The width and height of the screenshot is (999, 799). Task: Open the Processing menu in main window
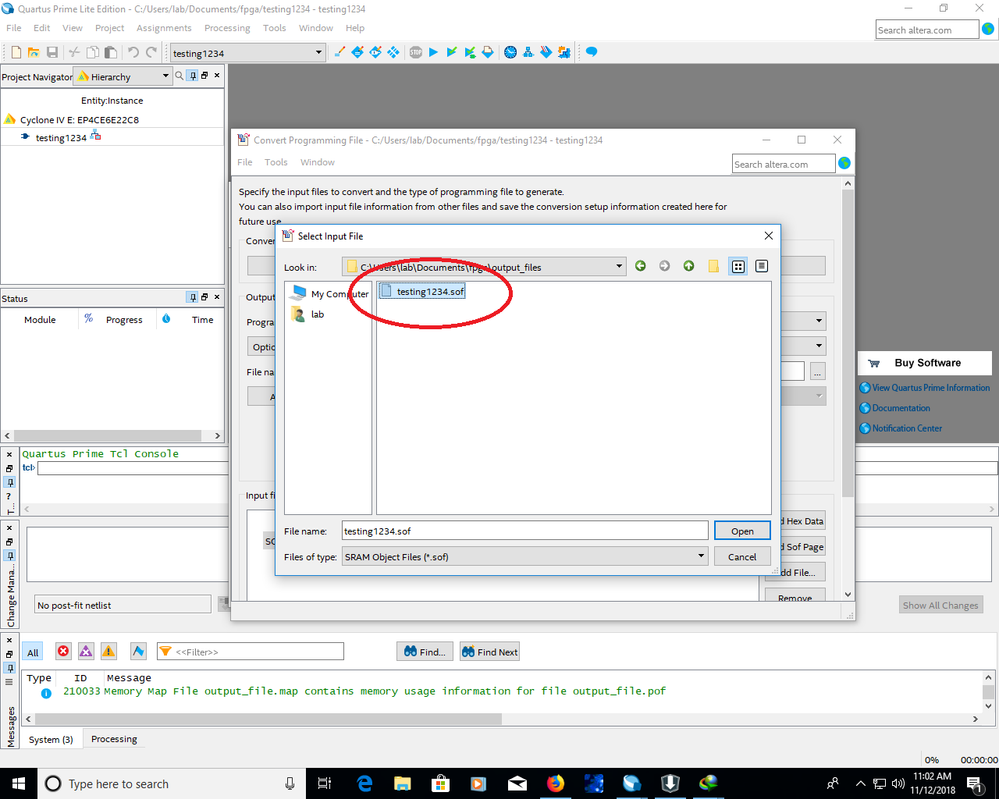coord(227,28)
